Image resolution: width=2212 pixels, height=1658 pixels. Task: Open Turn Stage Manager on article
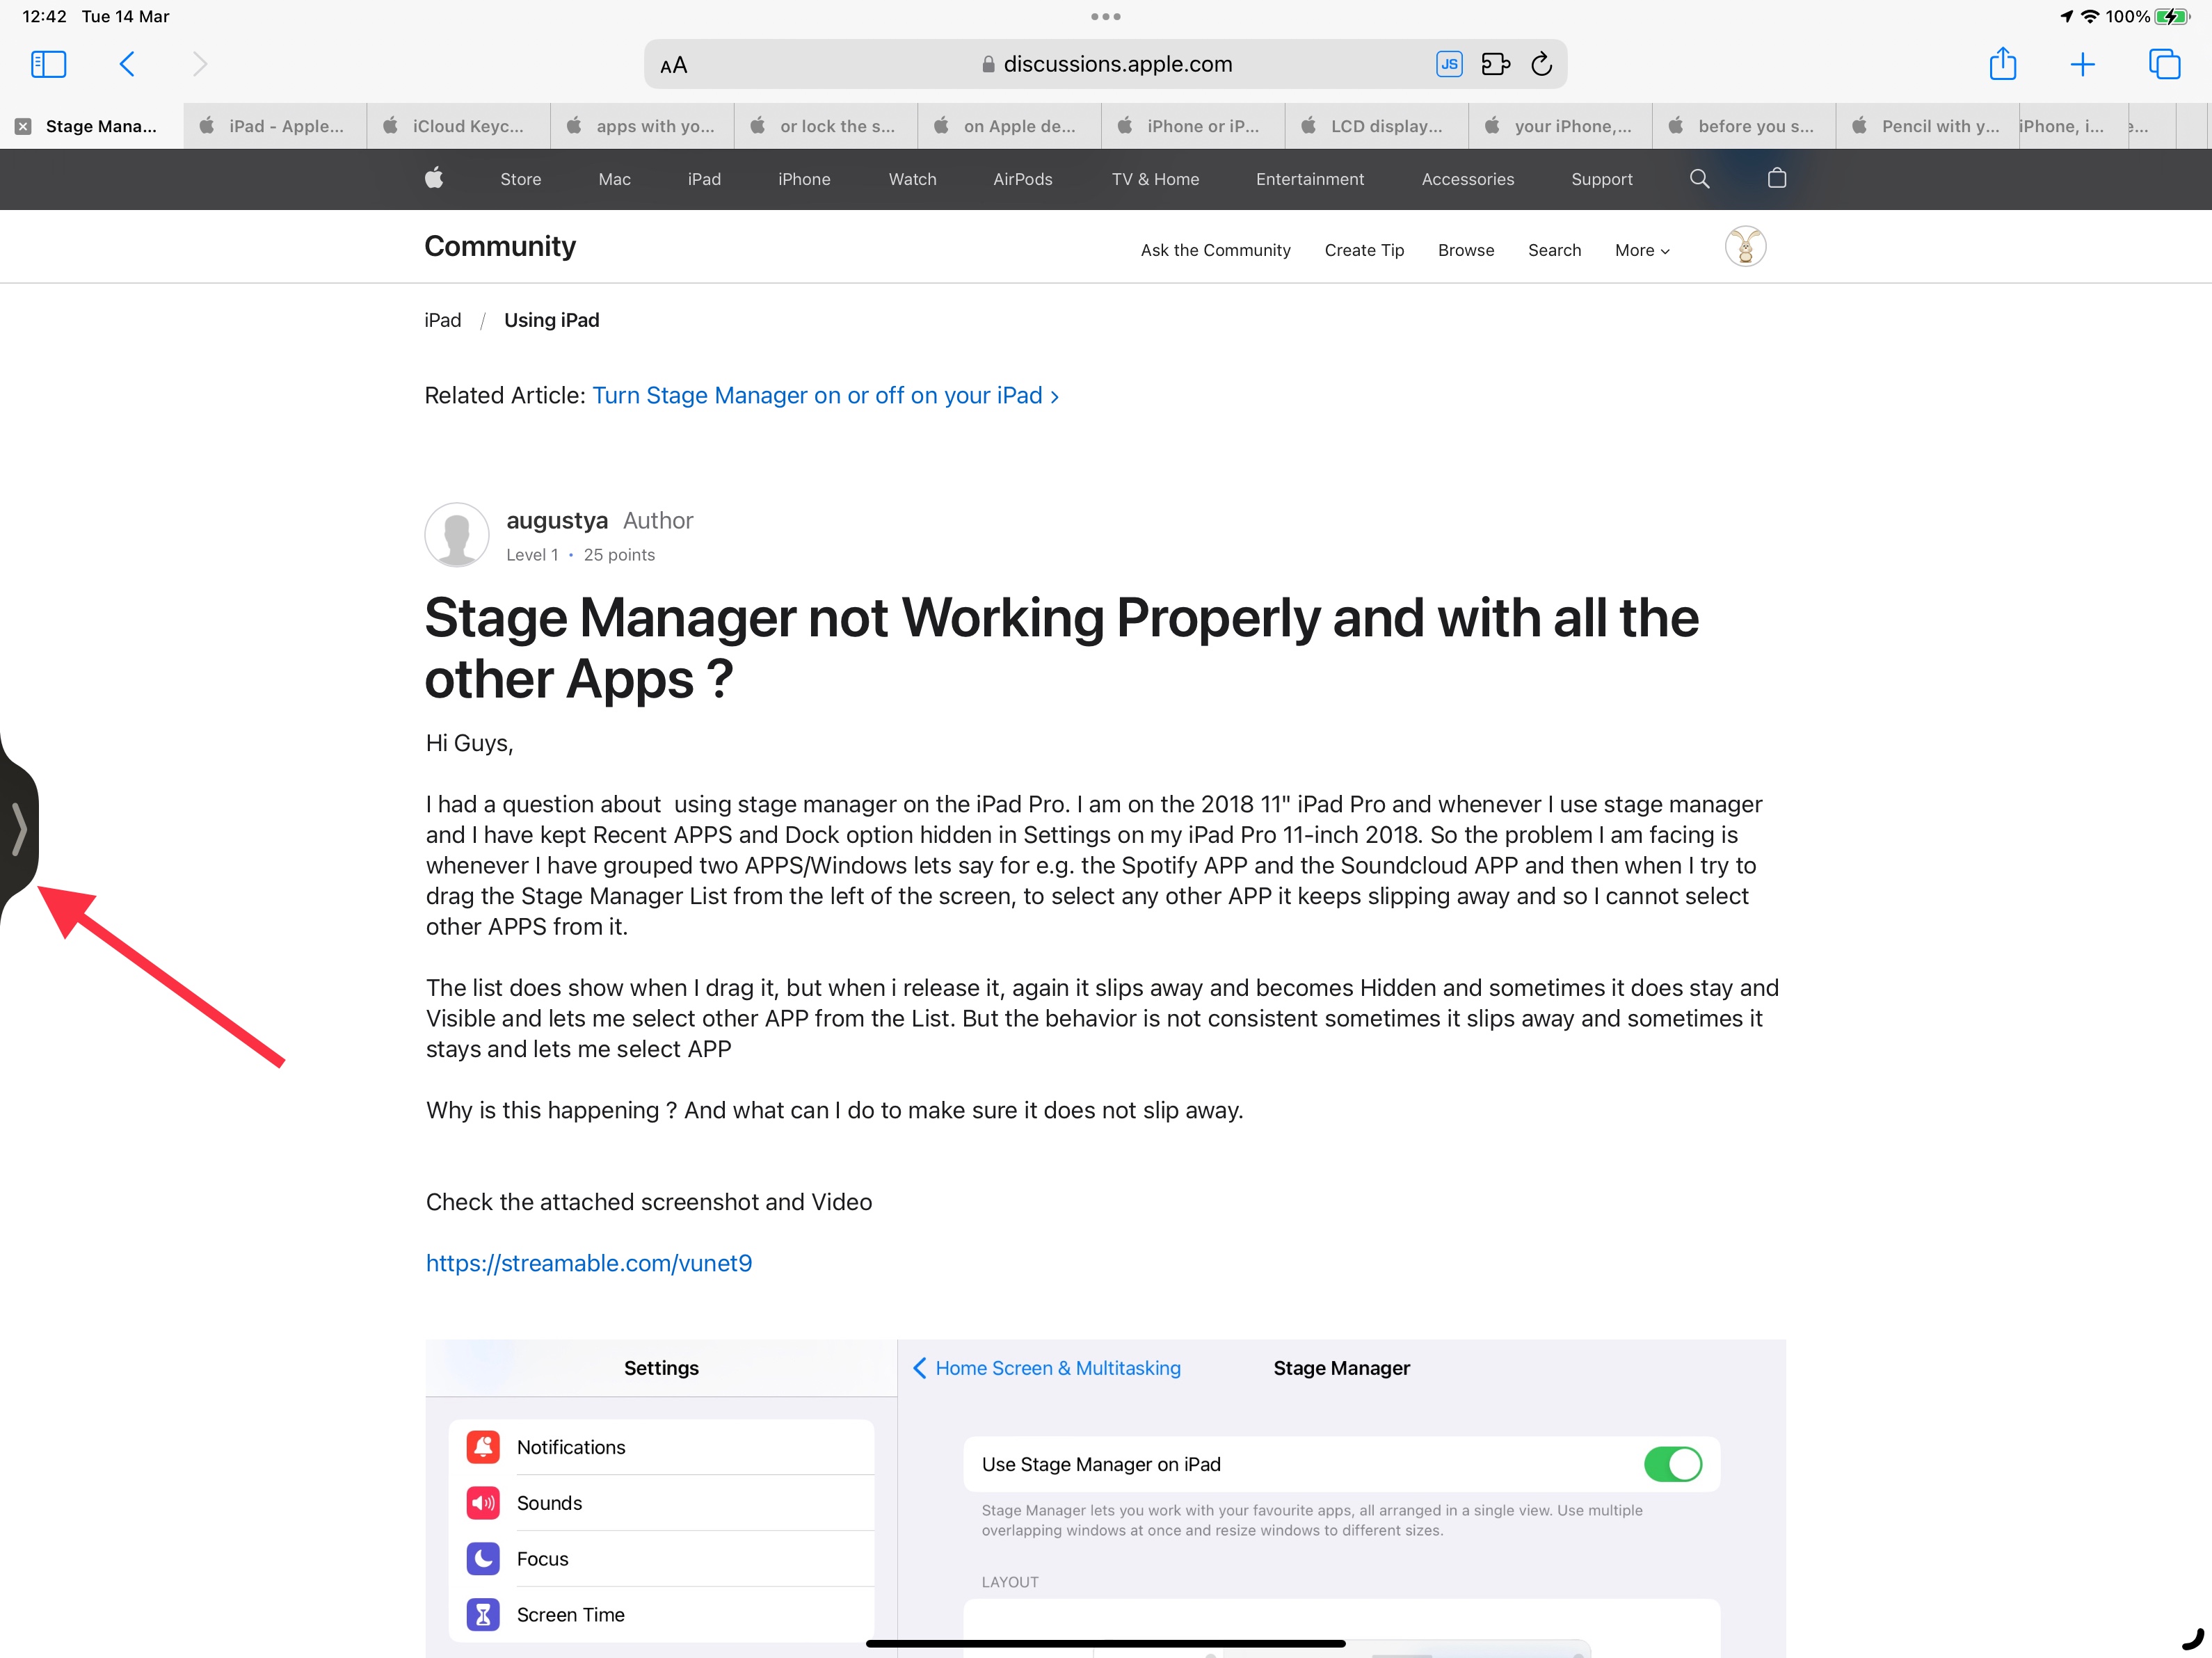tap(825, 396)
